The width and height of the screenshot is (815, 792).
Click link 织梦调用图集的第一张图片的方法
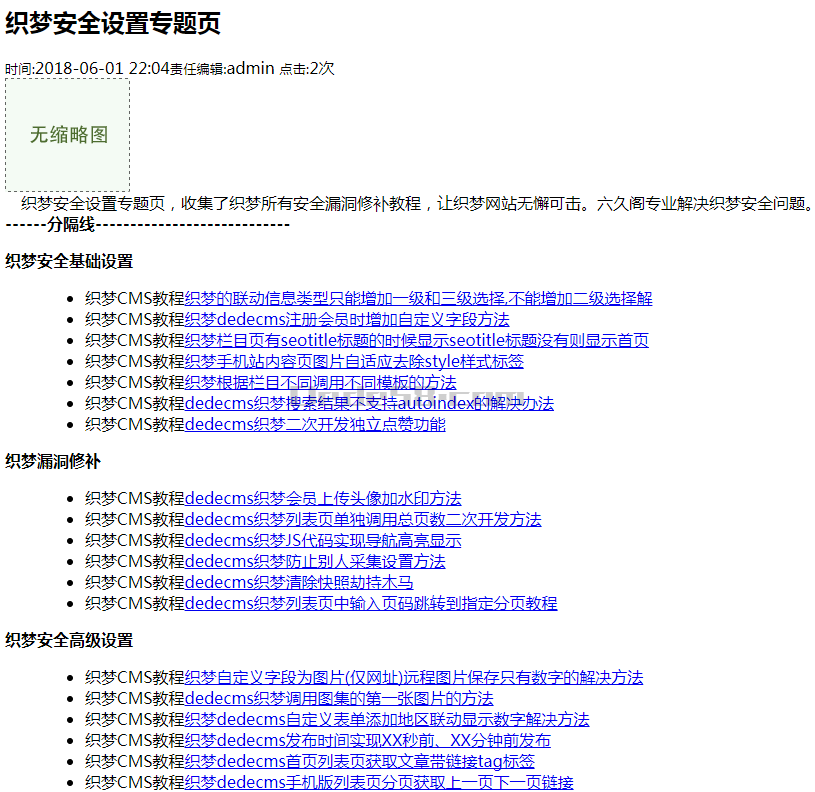[x=339, y=698]
